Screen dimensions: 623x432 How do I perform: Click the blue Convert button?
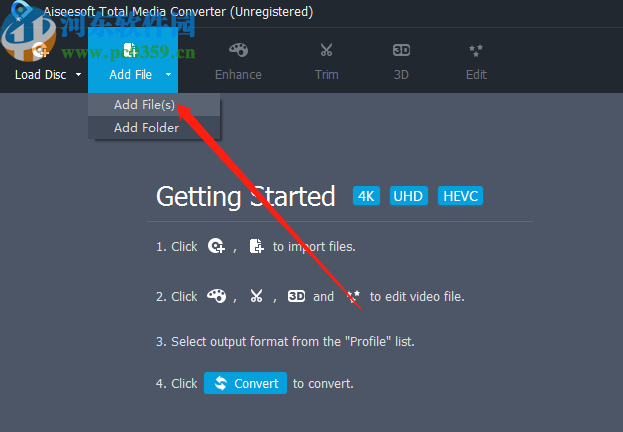(246, 383)
